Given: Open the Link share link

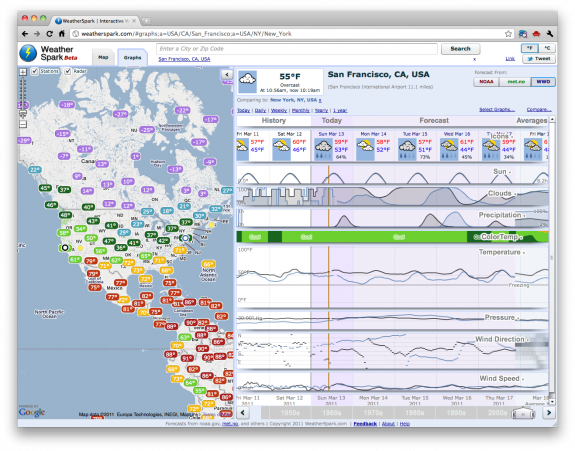Looking at the screenshot, I should [510, 59].
